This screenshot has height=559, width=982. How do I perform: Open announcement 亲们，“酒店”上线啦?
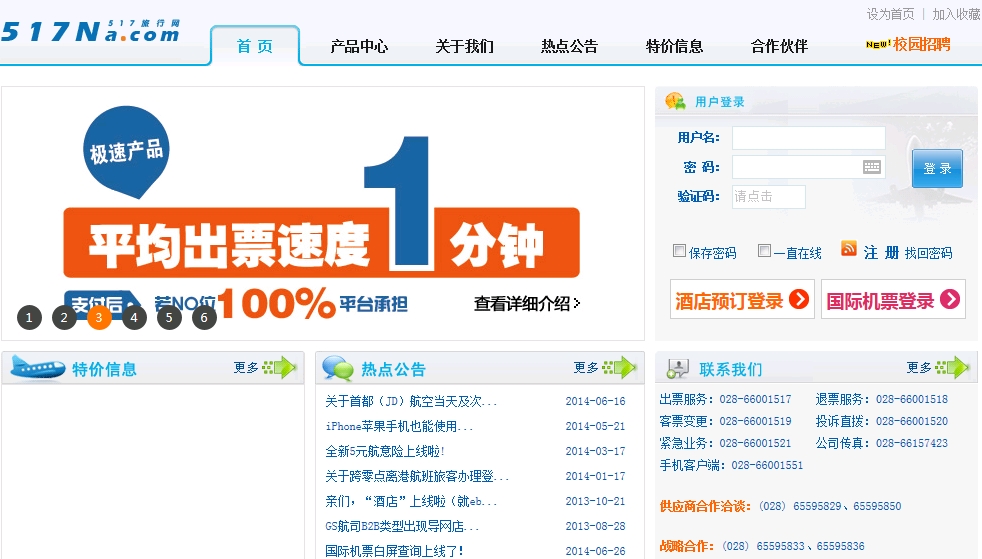411,501
